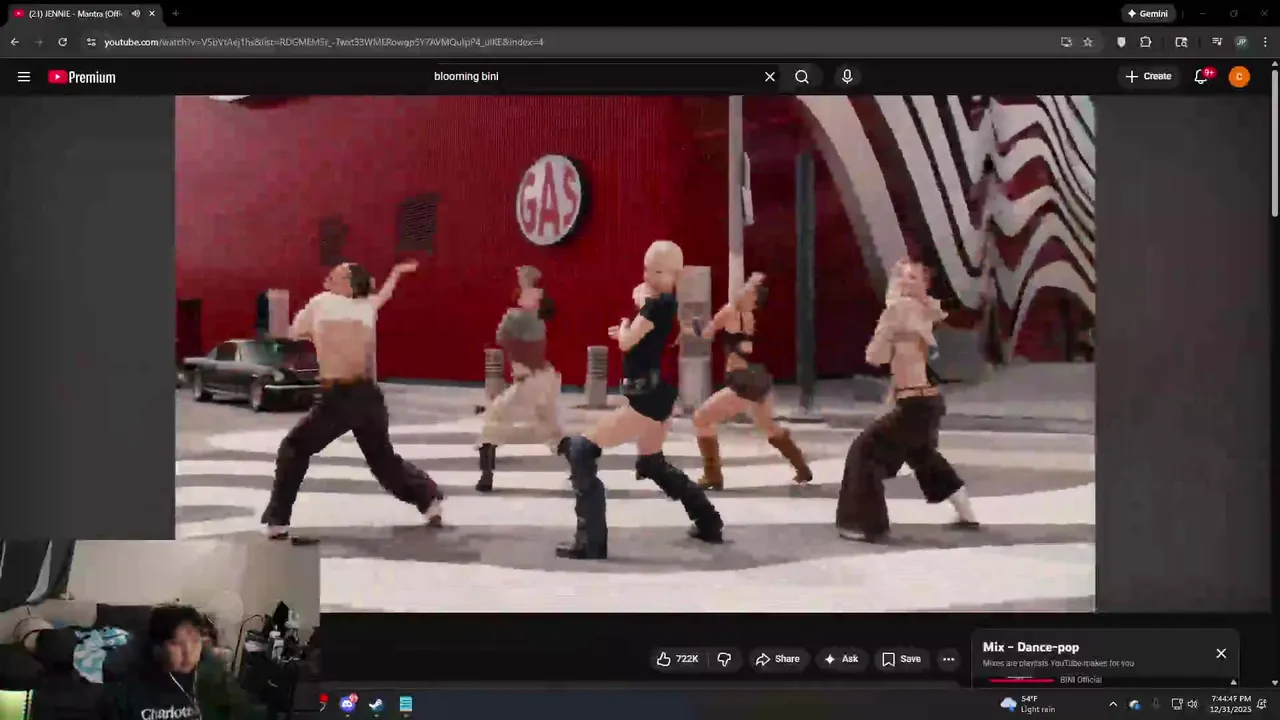Screen dimensions: 1280x720
Task: Open Gemini in Chrome
Action: 1148,14
